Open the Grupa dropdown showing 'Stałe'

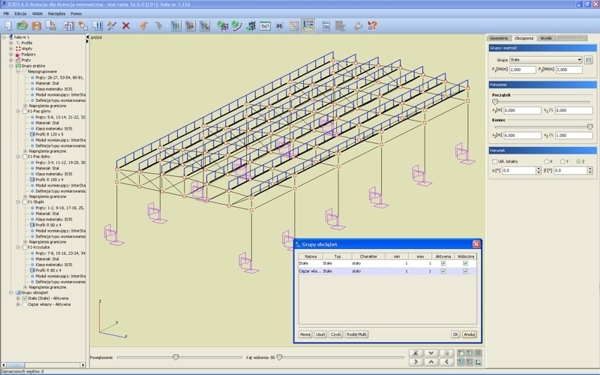point(546,60)
